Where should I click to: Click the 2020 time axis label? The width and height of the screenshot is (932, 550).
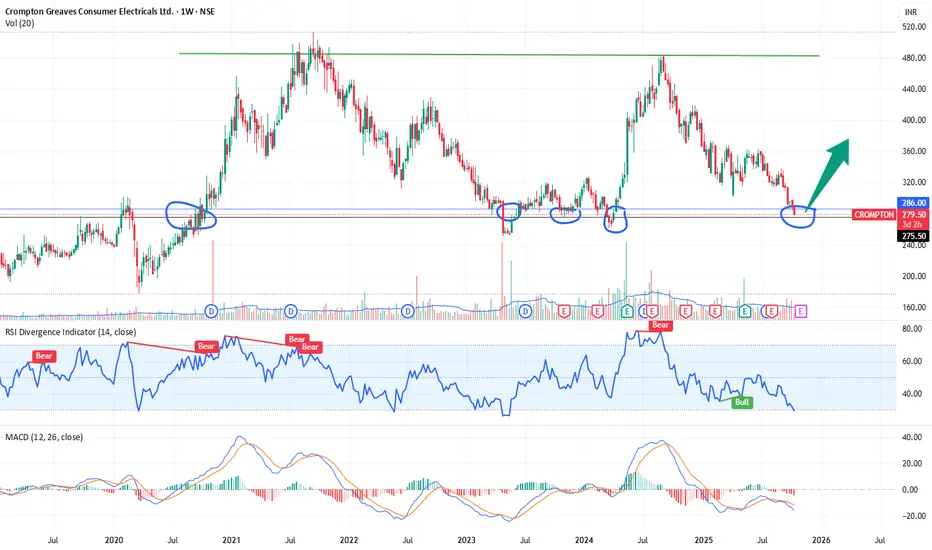114,540
